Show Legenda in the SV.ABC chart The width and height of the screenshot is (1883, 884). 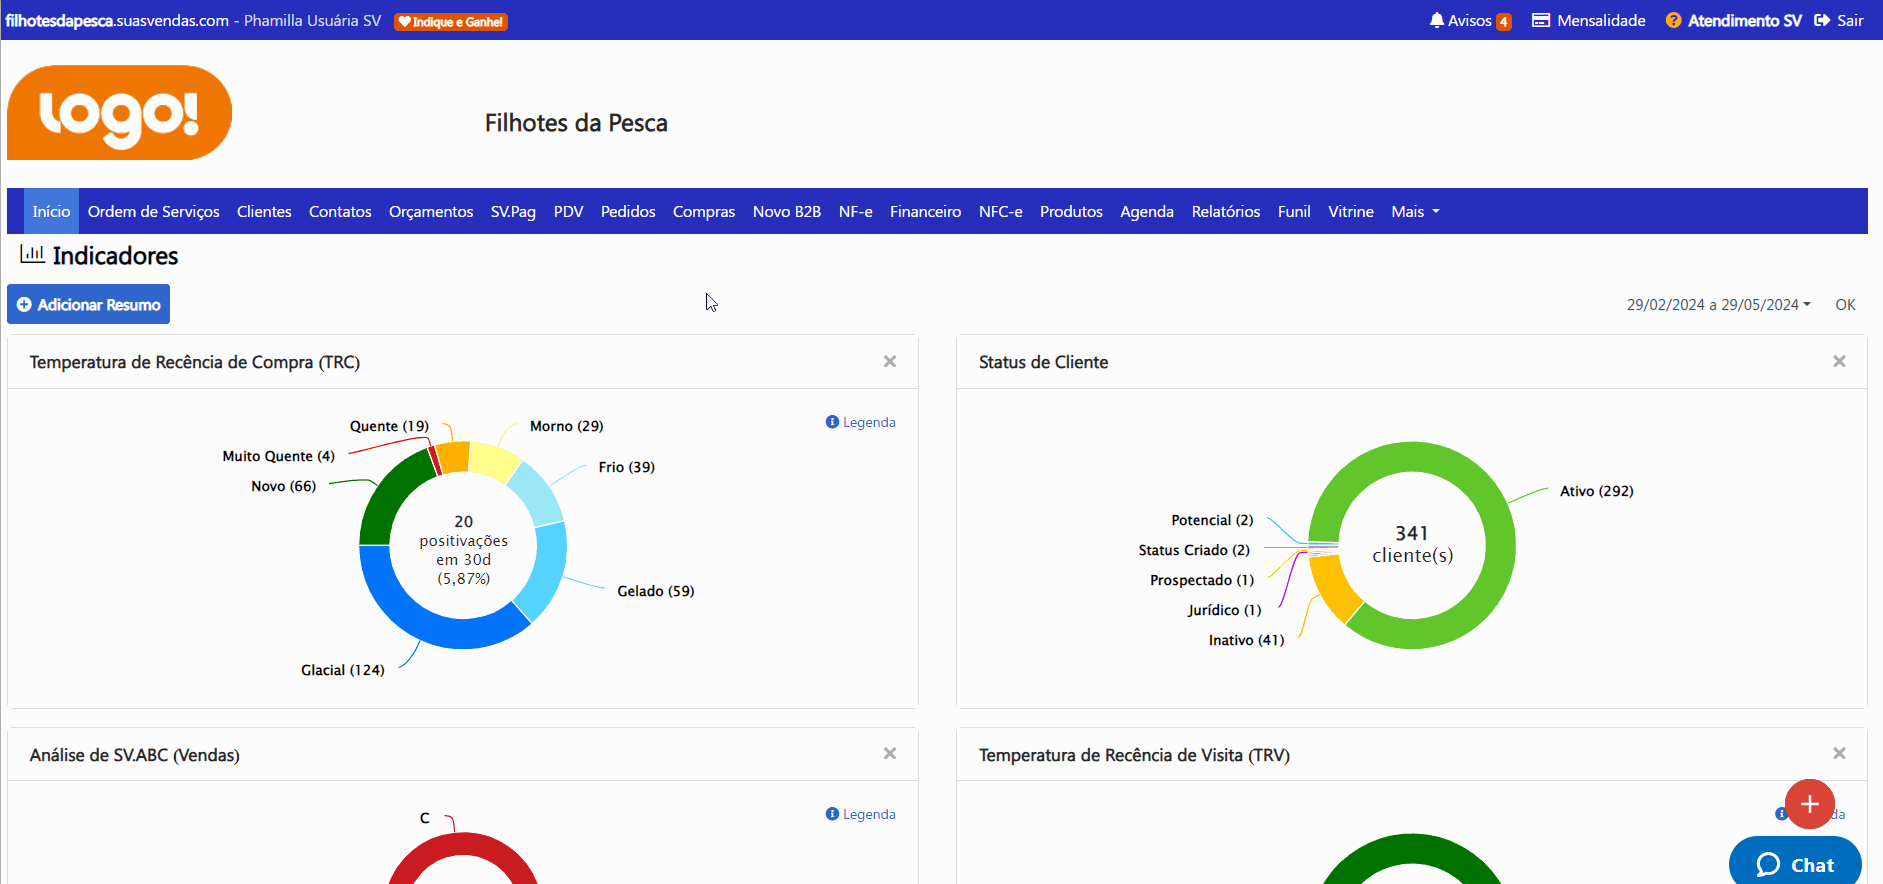coord(861,814)
